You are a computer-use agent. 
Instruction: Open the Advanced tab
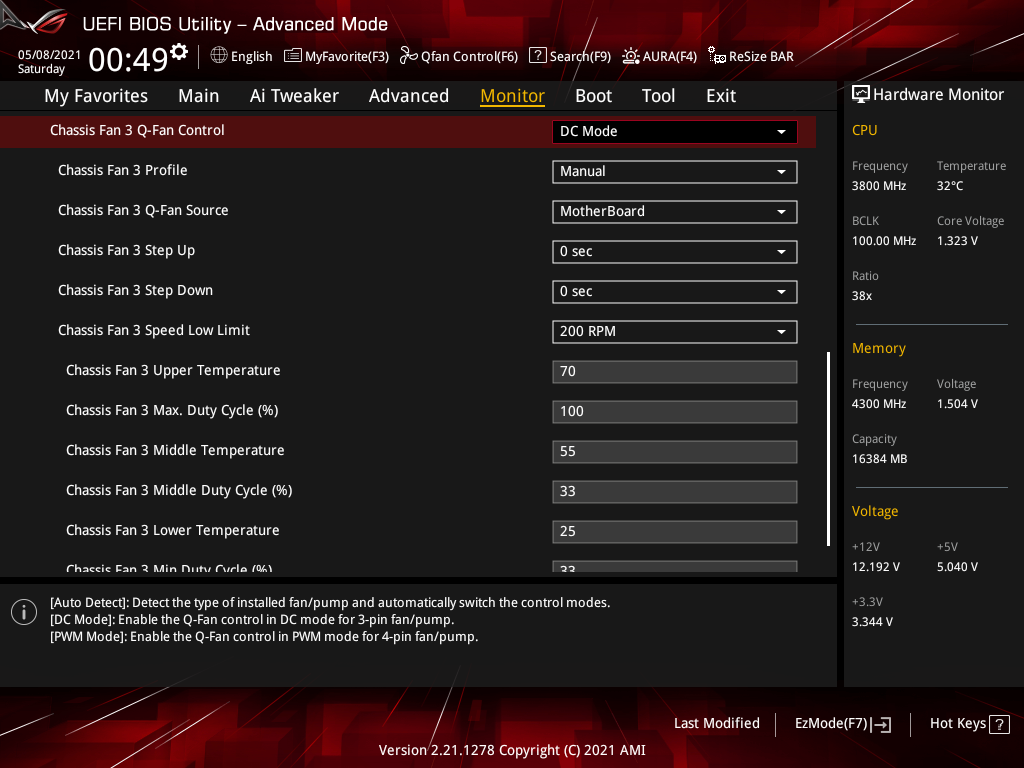(x=409, y=96)
